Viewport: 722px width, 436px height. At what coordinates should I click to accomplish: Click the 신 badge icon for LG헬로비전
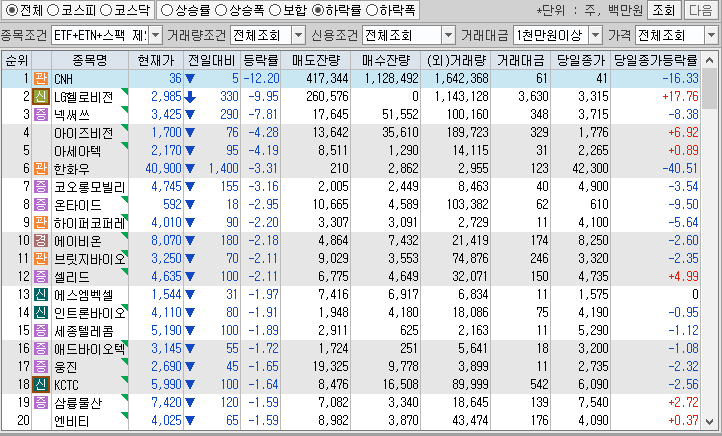pyautogui.click(x=41, y=96)
